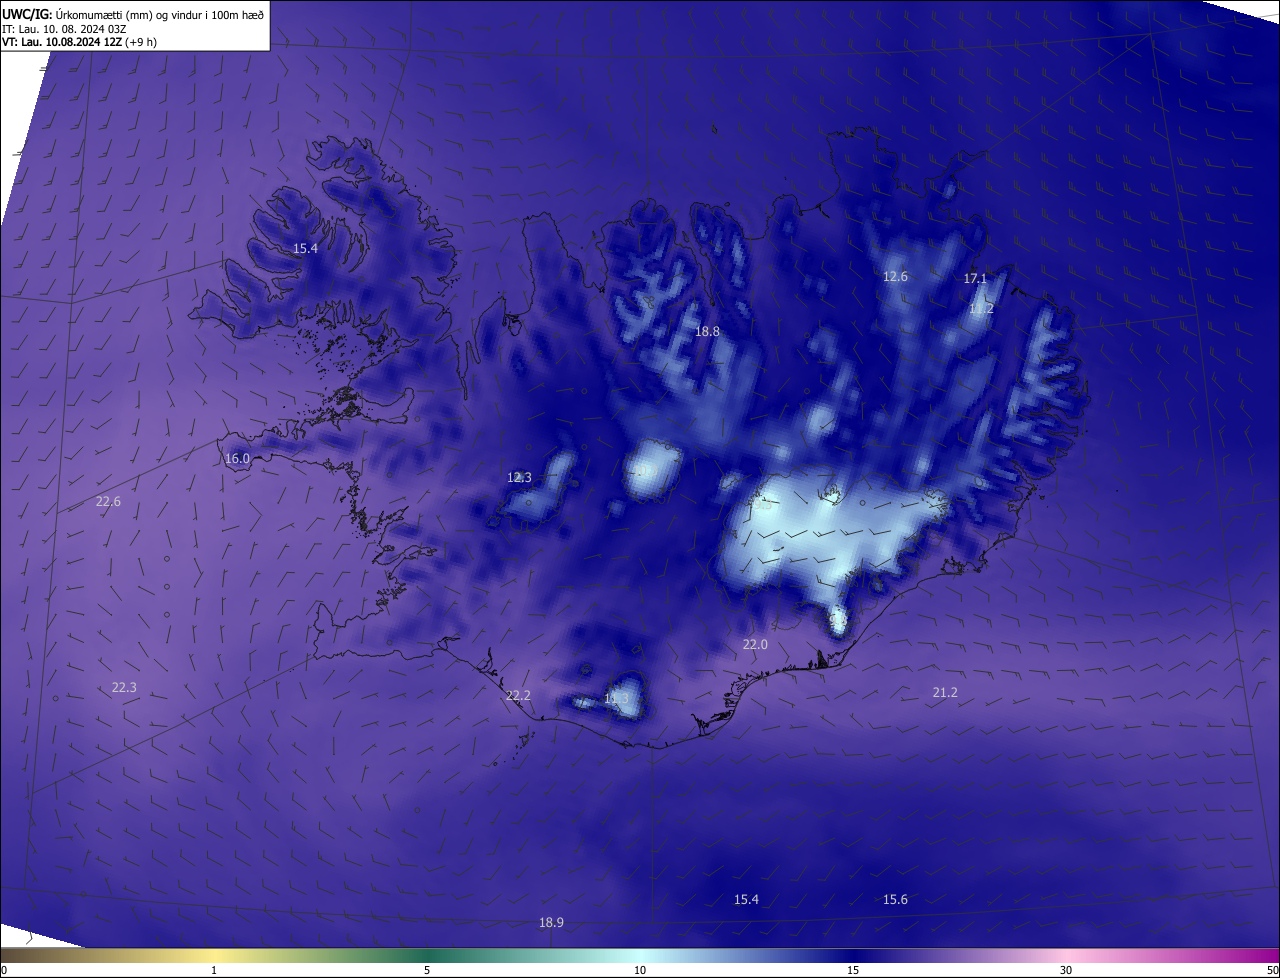Click the 15.6 value on the map
1280x978 pixels.
[x=895, y=899]
